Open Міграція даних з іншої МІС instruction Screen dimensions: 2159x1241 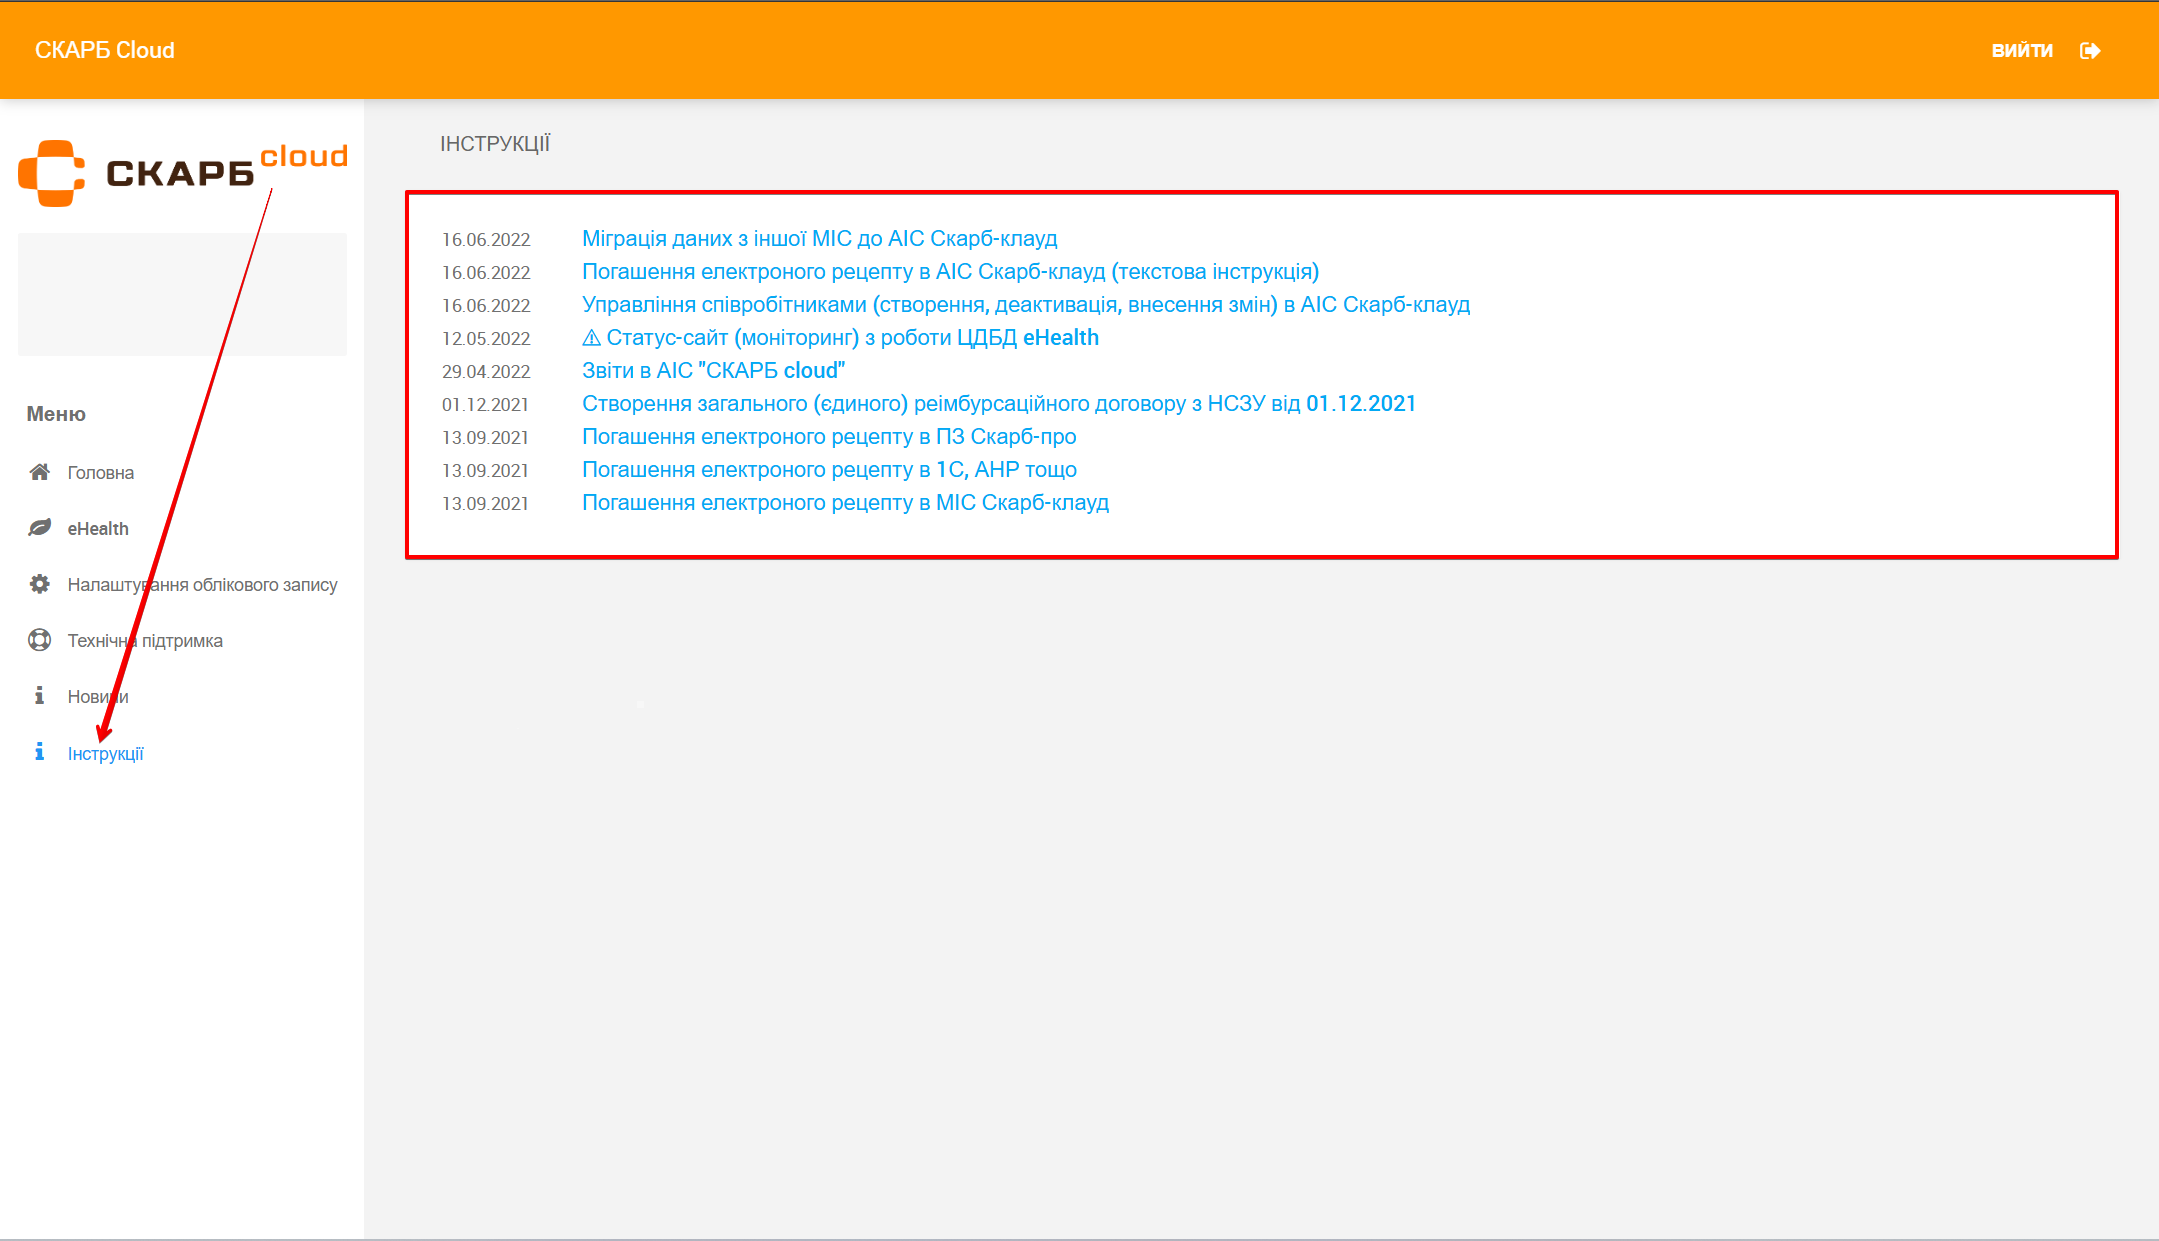[x=819, y=239]
